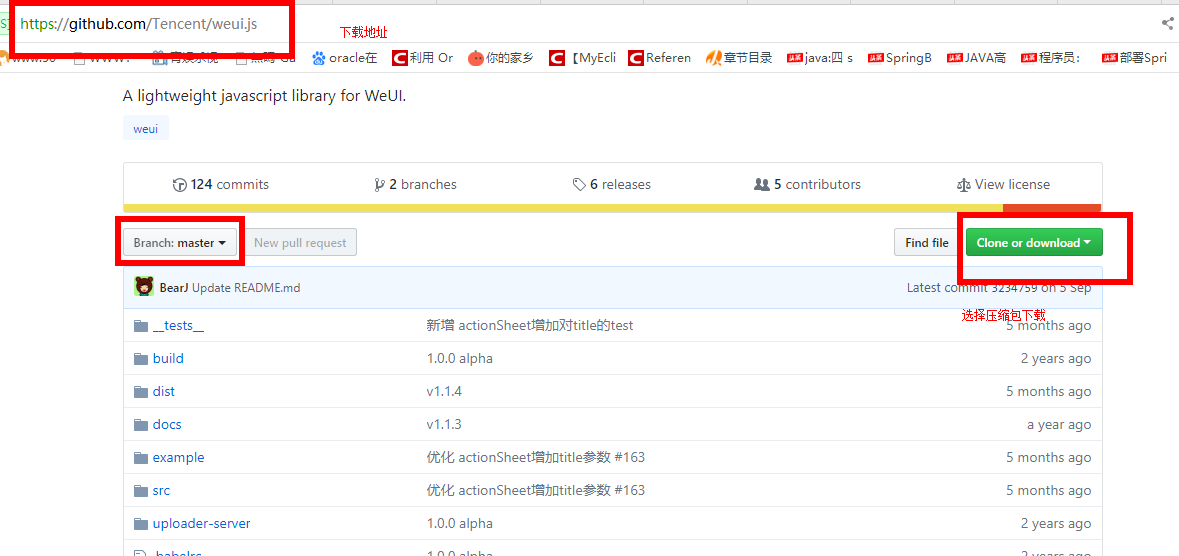The height and width of the screenshot is (556, 1179).
Task: Click the docs folder icon
Action: click(x=141, y=425)
